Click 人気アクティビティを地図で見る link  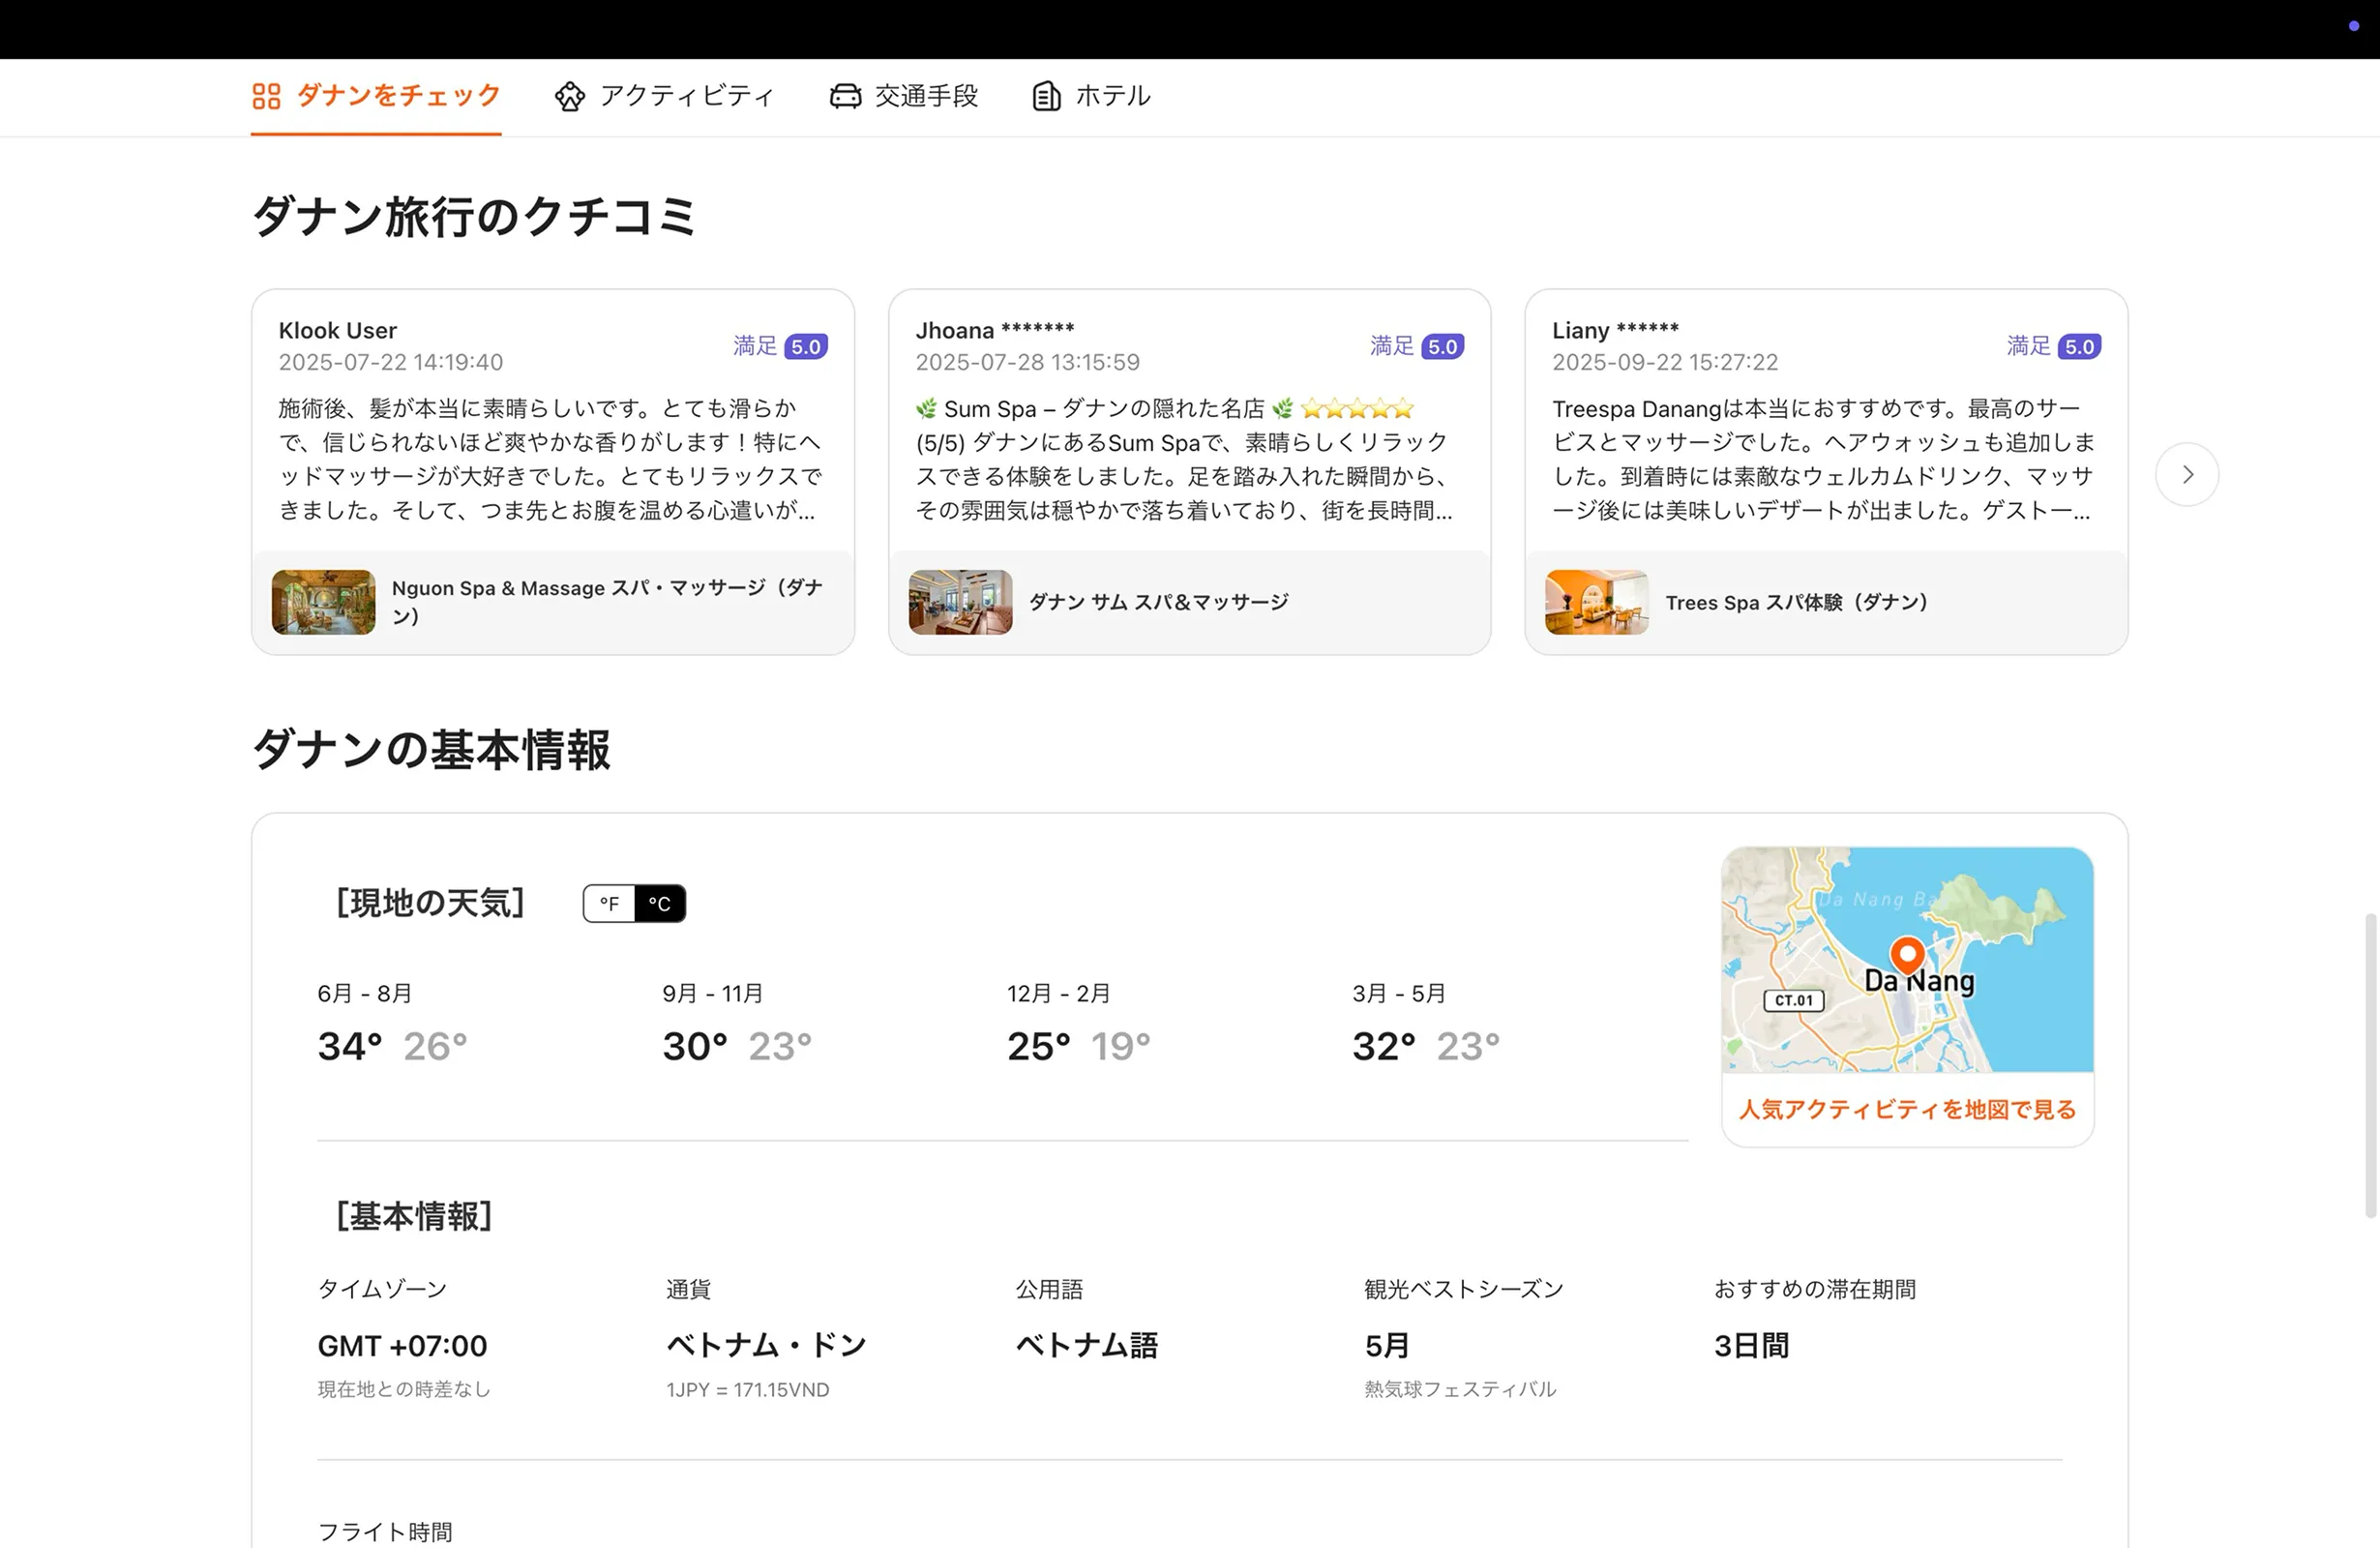click(1907, 1109)
